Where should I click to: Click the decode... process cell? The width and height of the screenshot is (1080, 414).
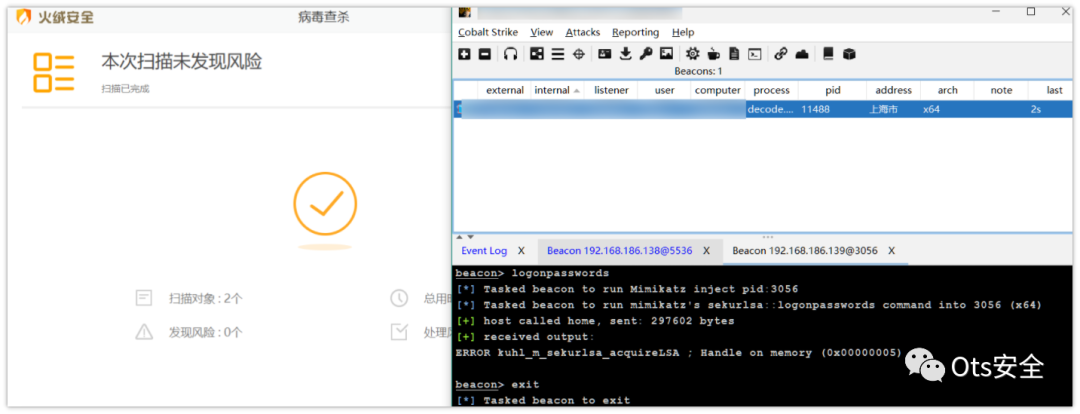[770, 109]
